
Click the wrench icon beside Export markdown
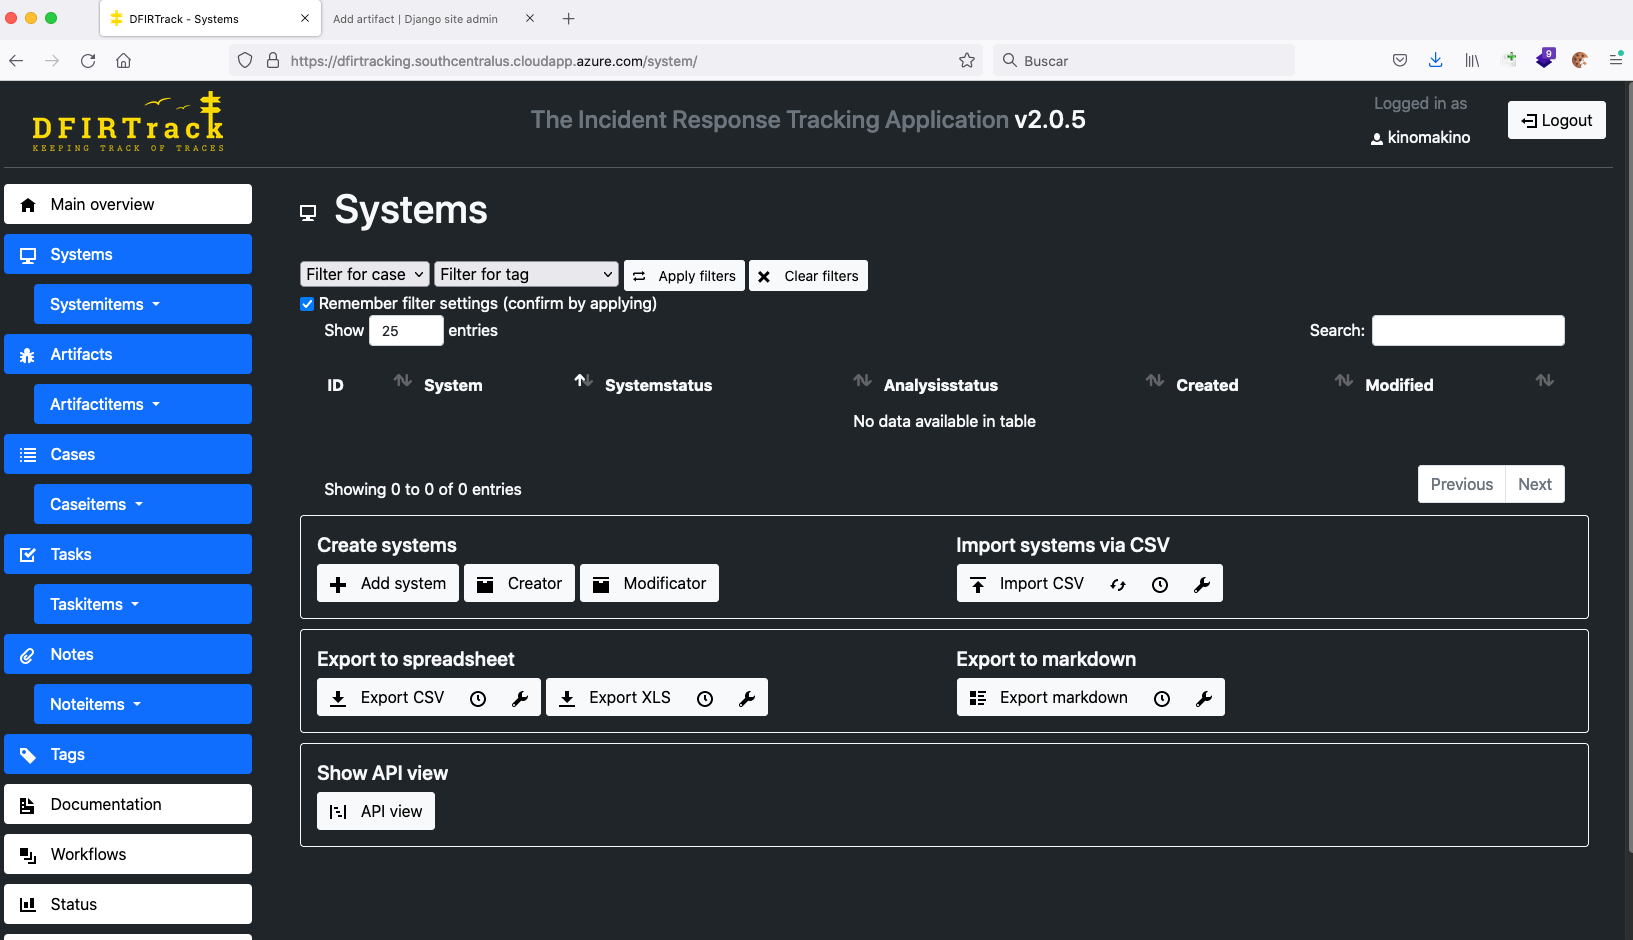(1204, 699)
